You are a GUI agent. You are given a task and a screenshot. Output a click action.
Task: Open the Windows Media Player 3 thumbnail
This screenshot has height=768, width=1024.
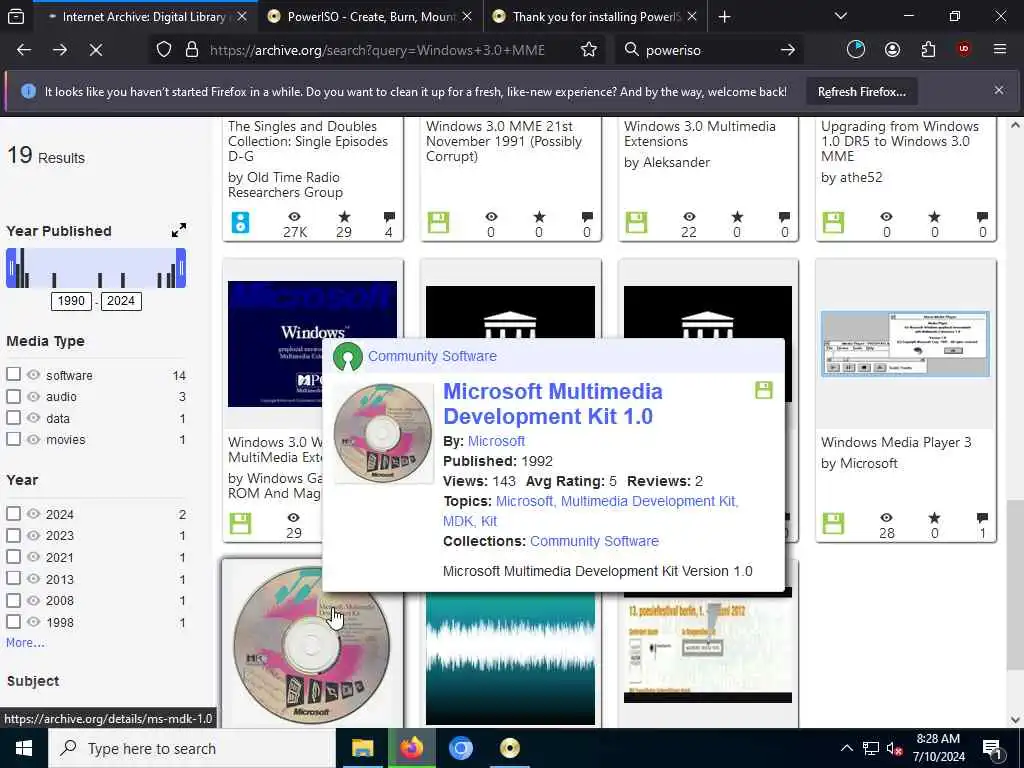click(905, 344)
